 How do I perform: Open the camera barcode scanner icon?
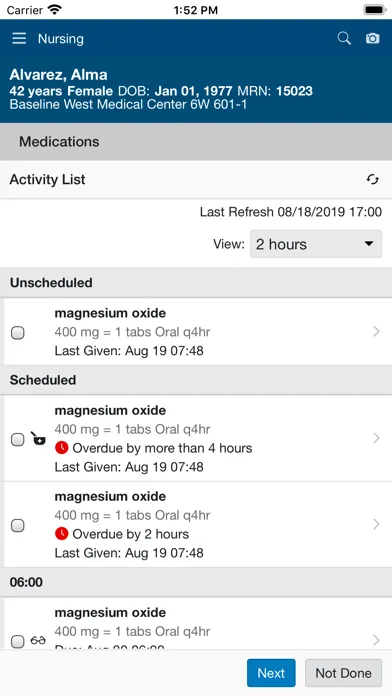pyautogui.click(x=372, y=39)
